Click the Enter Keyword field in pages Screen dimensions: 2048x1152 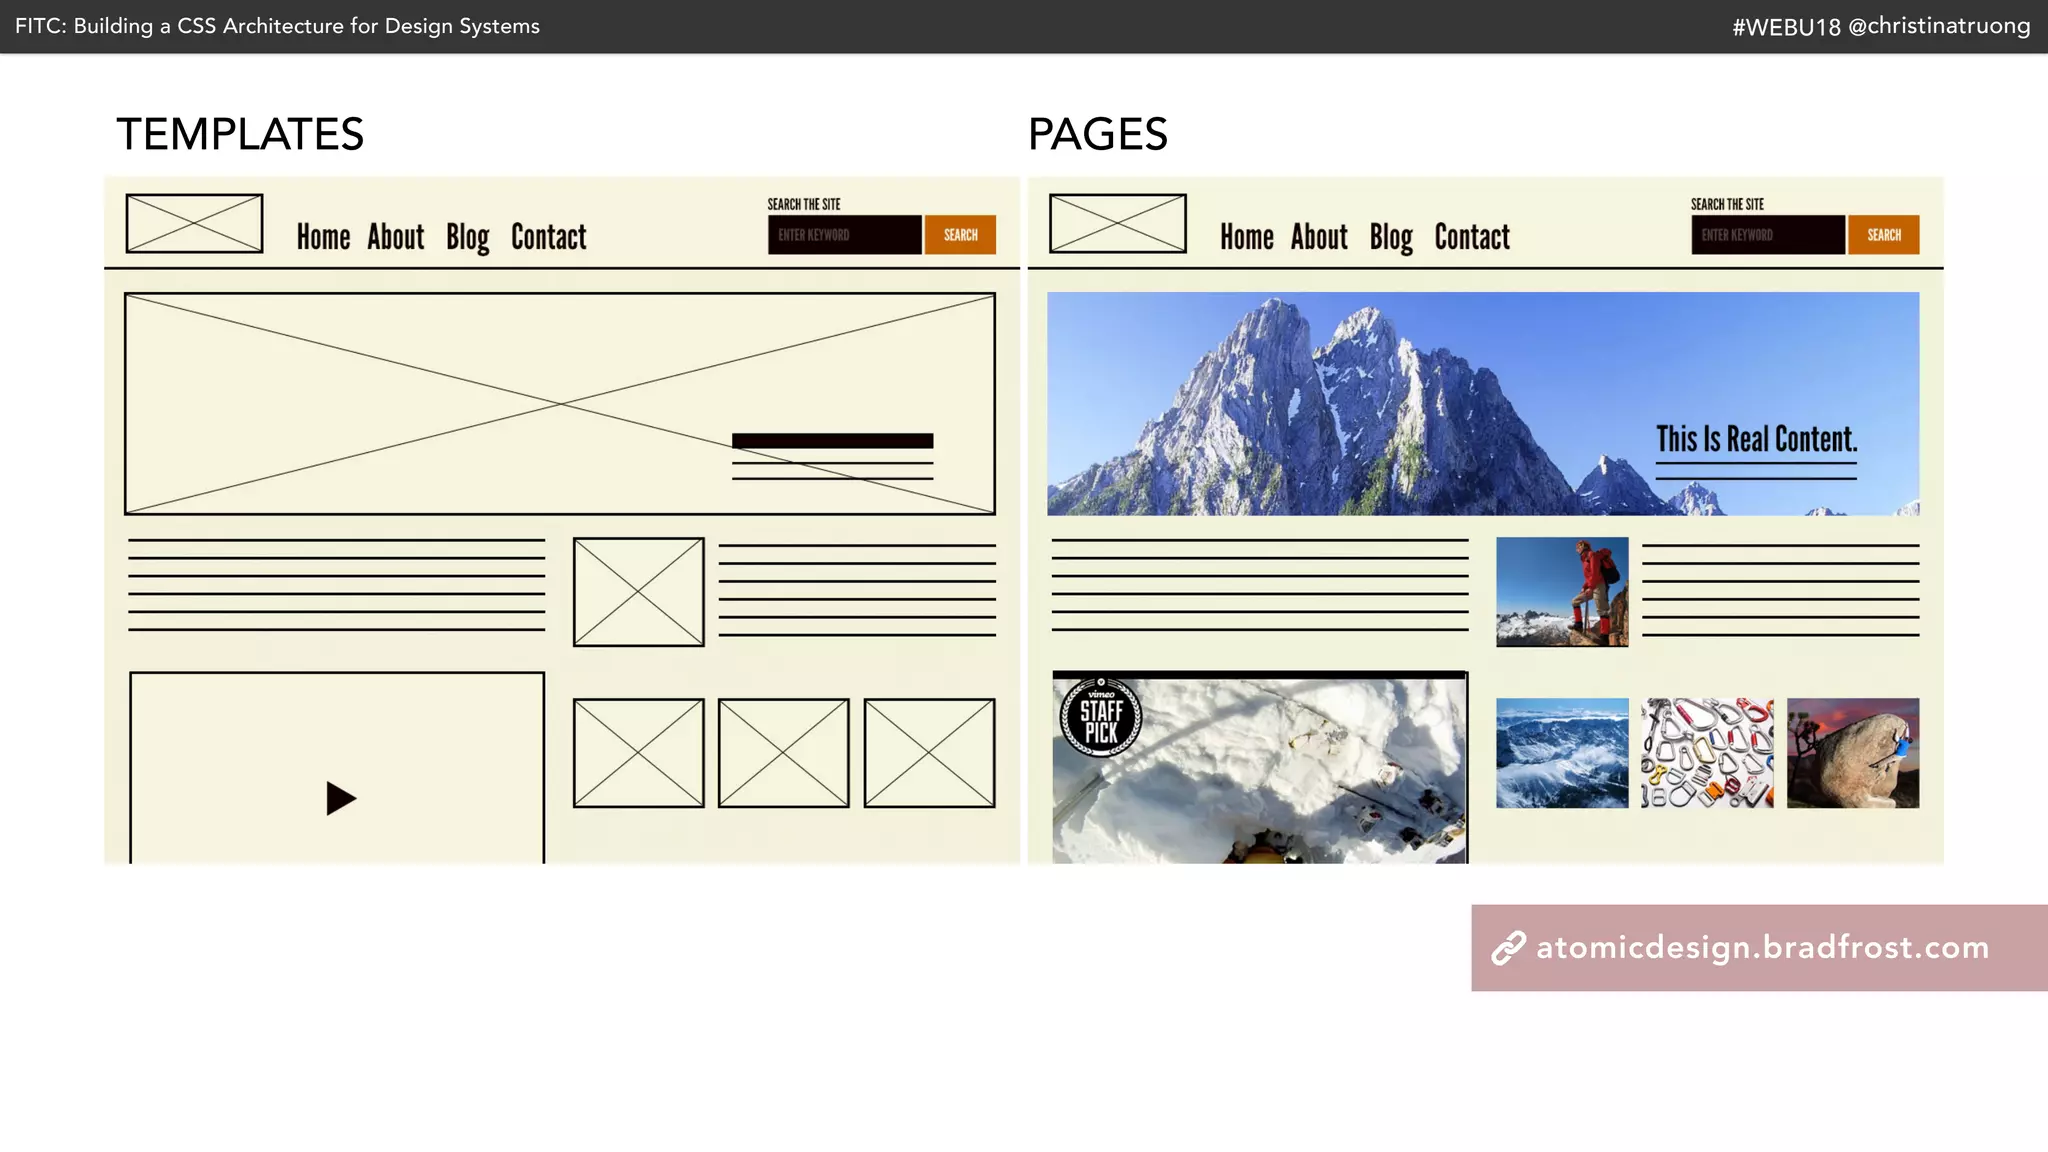[x=1767, y=235]
